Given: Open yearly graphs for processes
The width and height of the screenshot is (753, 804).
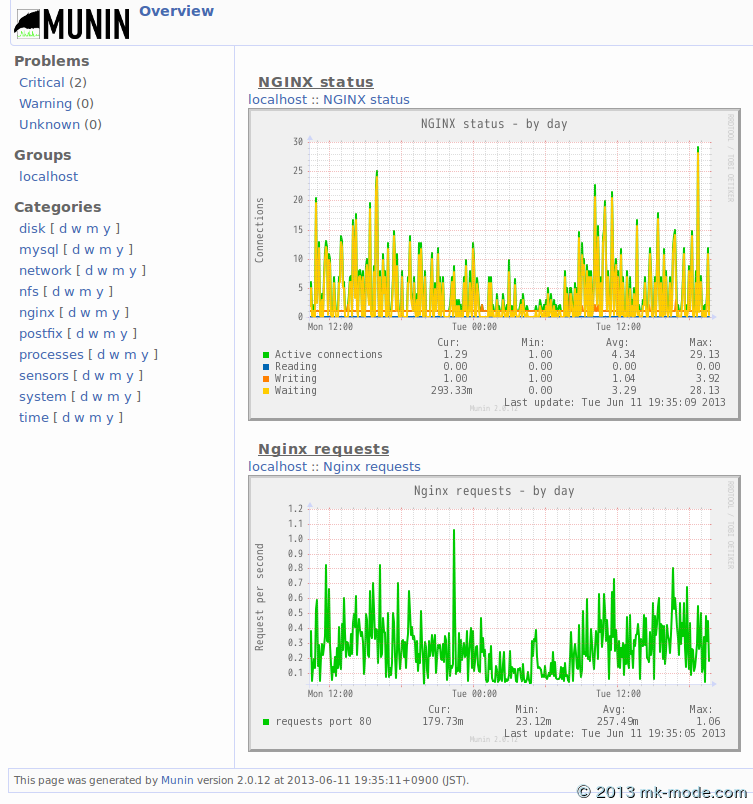Looking at the screenshot, I should pyautogui.click(x=144, y=355).
